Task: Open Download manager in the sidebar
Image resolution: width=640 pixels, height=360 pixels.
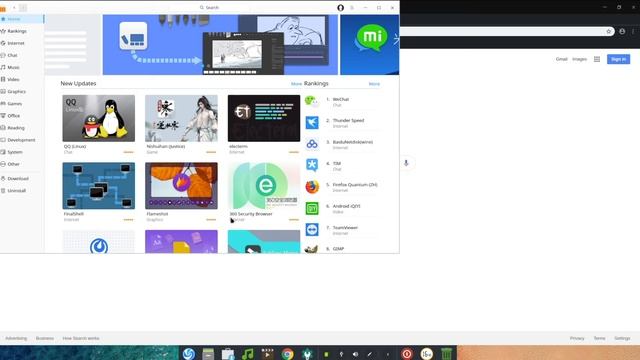Action: point(22,179)
